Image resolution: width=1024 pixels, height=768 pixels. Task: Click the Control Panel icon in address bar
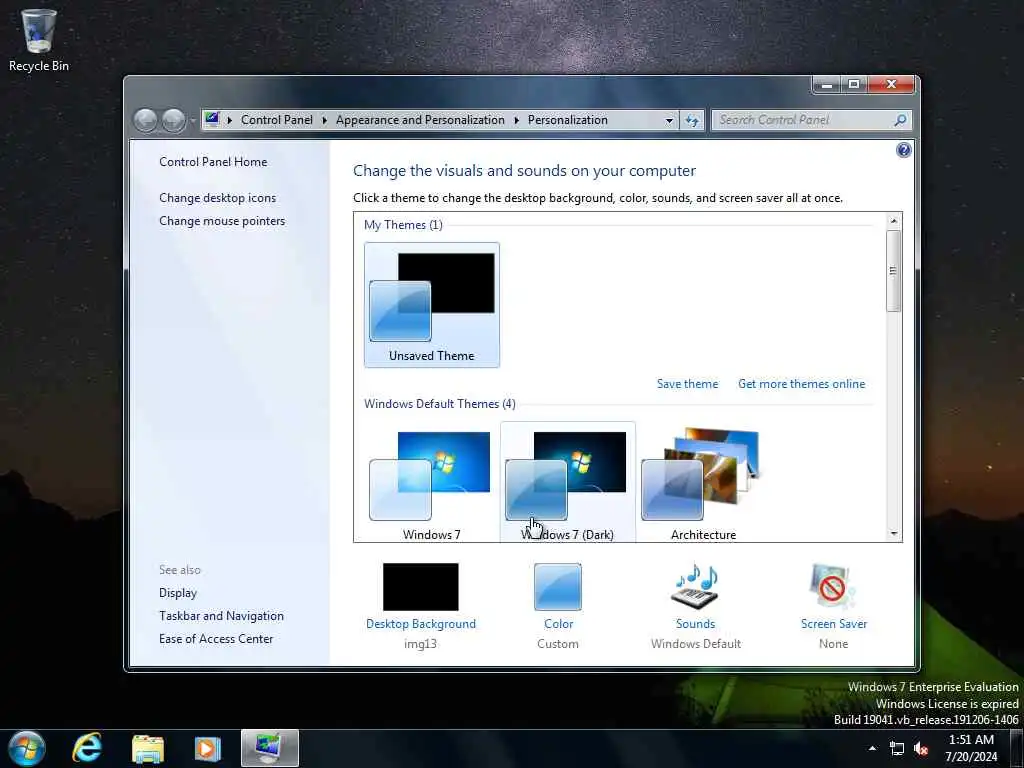tap(212, 120)
